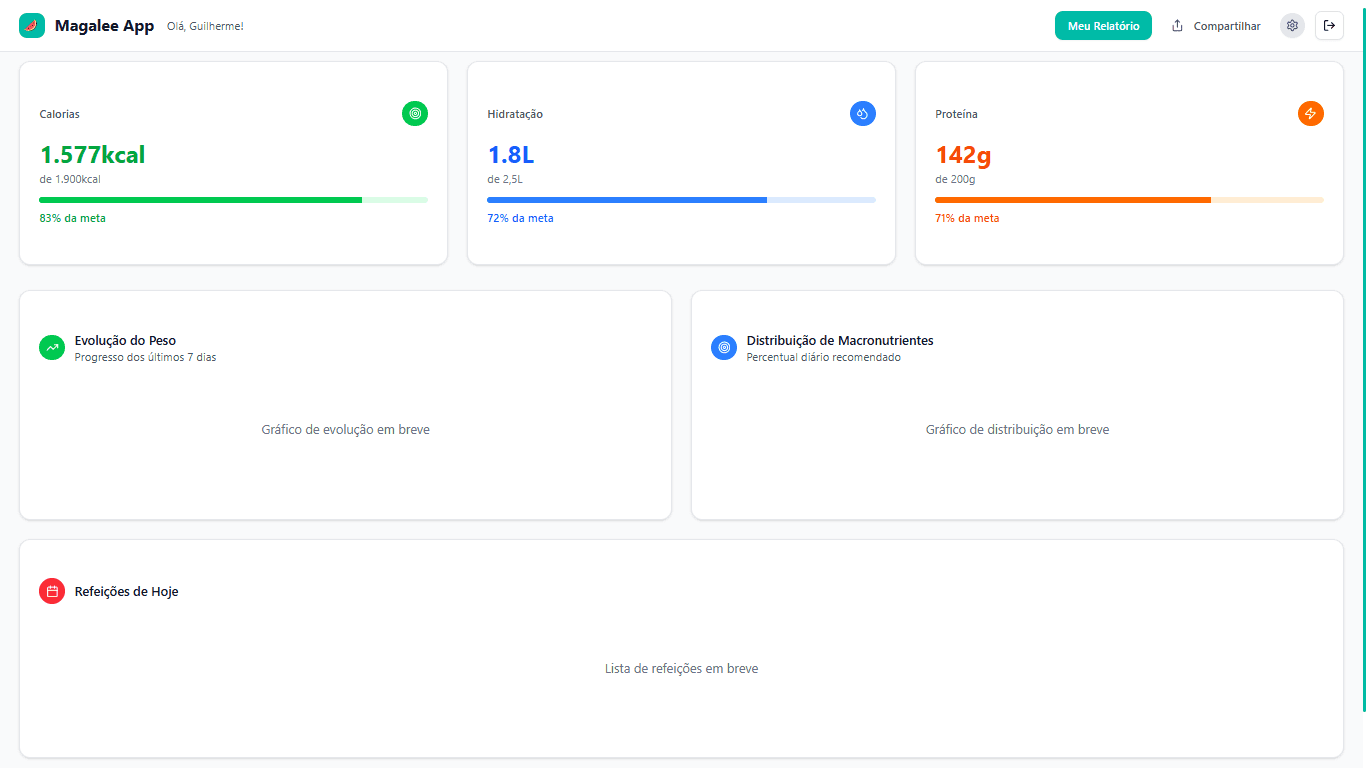Viewport: 1366px width, 768px height.
Task: Click the watermelon Magalee App logo icon
Action: (32, 24)
